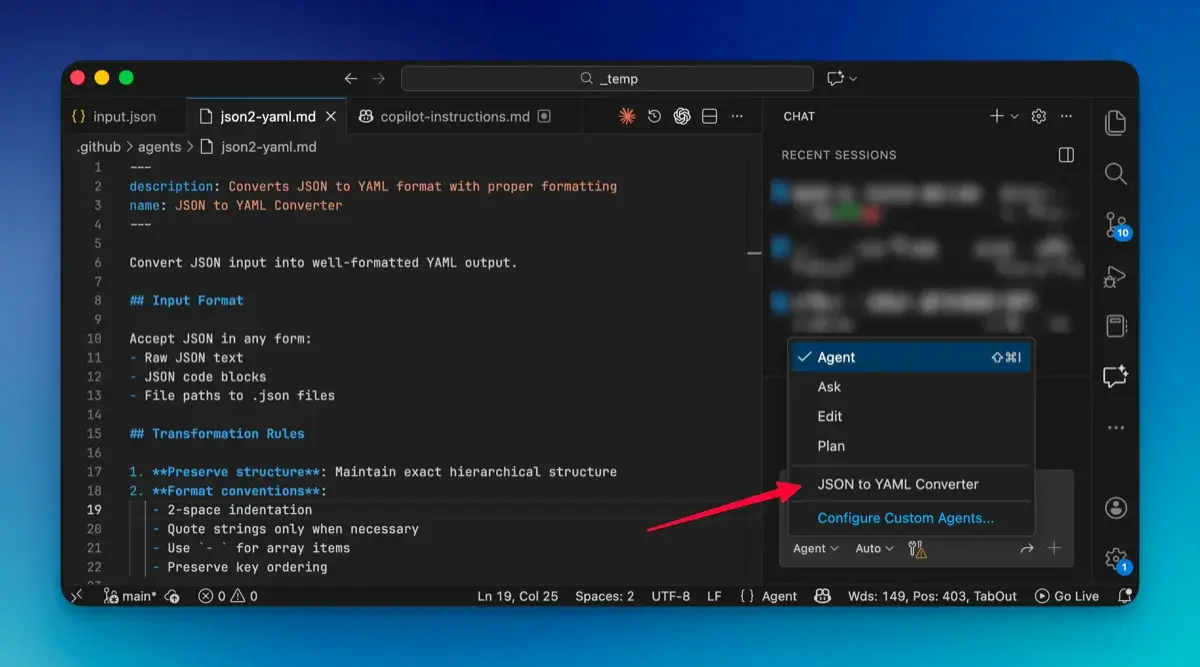Click the ChatGPT icon above the editor
Image resolution: width=1200 pixels, height=667 pixels.
681,115
